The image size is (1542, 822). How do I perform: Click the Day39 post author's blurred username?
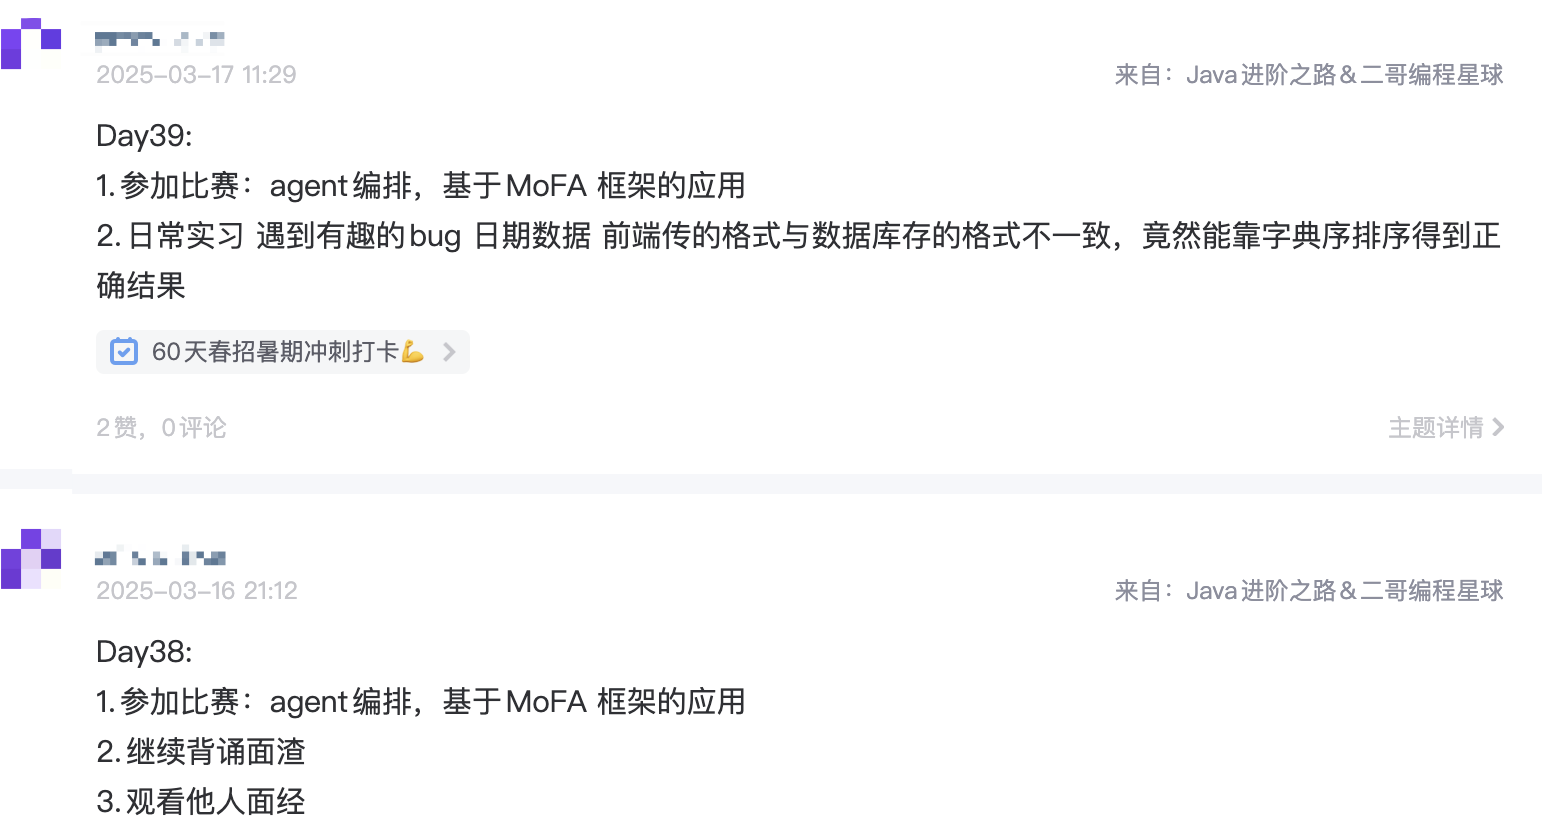pyautogui.click(x=160, y=40)
